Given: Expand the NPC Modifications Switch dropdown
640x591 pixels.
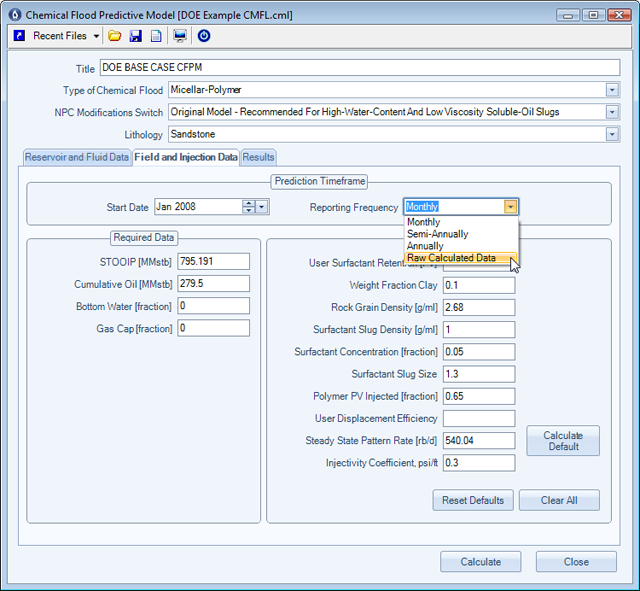Looking at the screenshot, I should click(612, 112).
